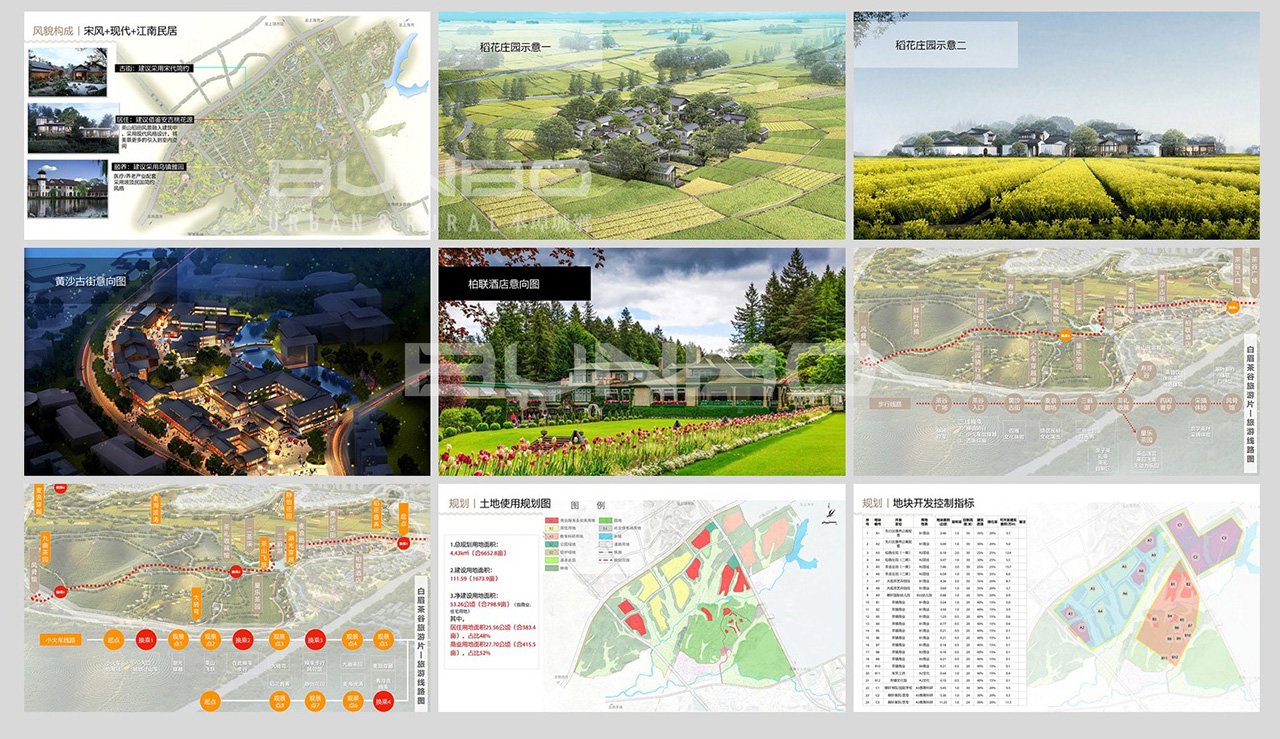Open the 稻花庄园示意二 yellow field slide
1280x739 pixels.
[1056, 125]
